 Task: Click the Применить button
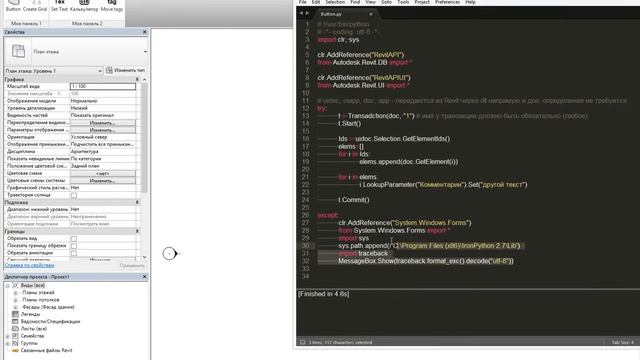[132, 266]
